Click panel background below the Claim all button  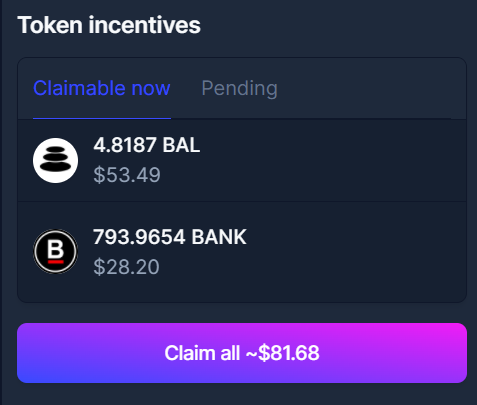click(x=242, y=394)
